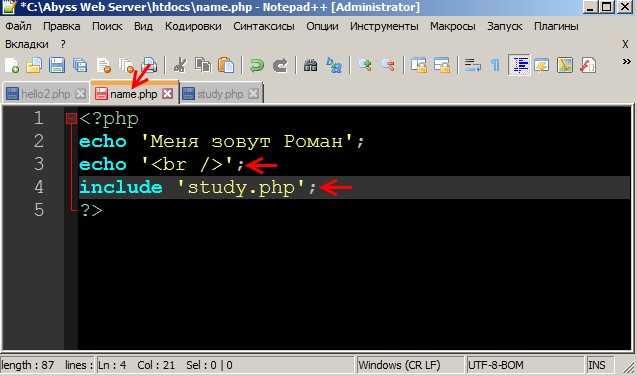Click the New file toolbar icon
637x376 pixels.
[12, 65]
